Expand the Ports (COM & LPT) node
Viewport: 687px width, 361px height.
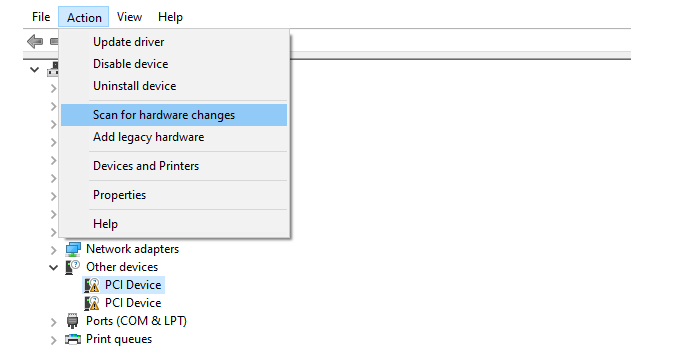(53, 322)
